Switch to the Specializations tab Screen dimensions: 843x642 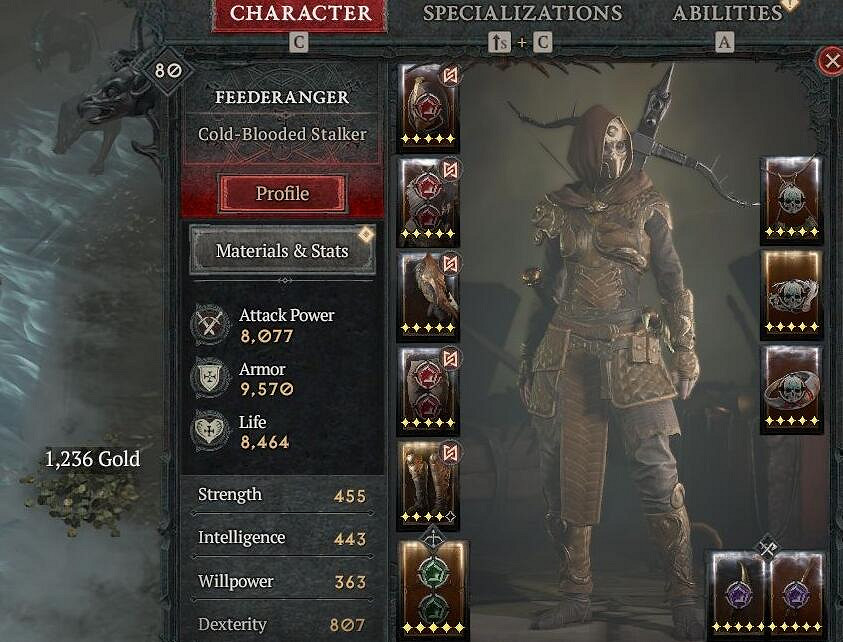click(x=523, y=14)
